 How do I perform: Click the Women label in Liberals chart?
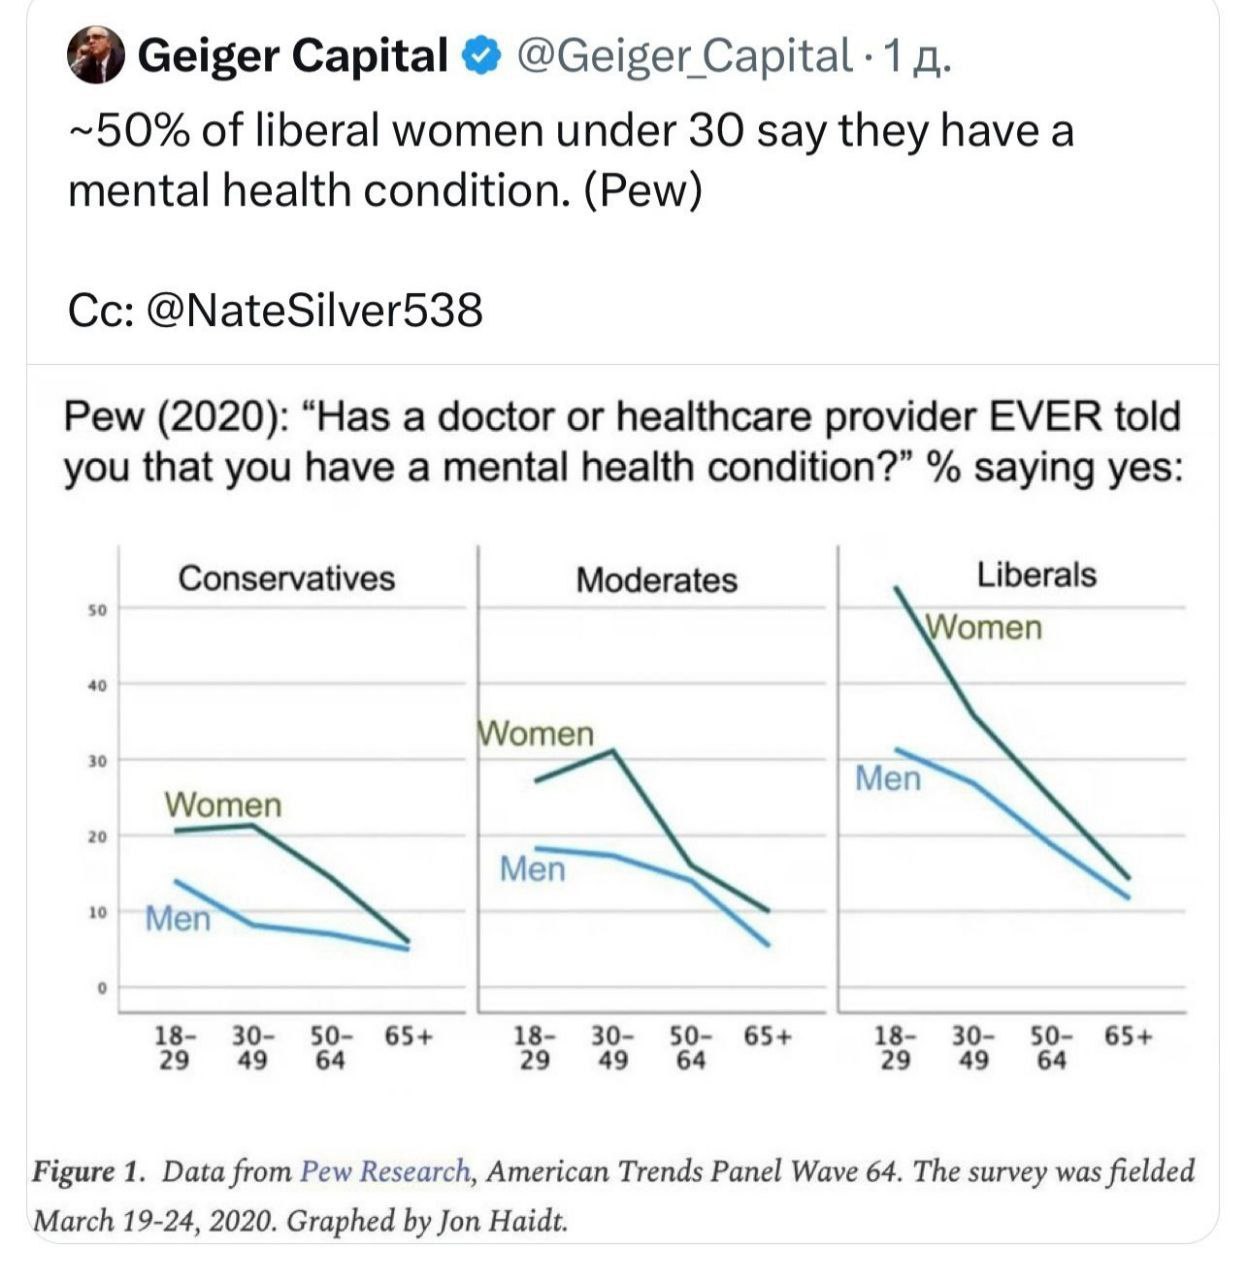click(984, 628)
